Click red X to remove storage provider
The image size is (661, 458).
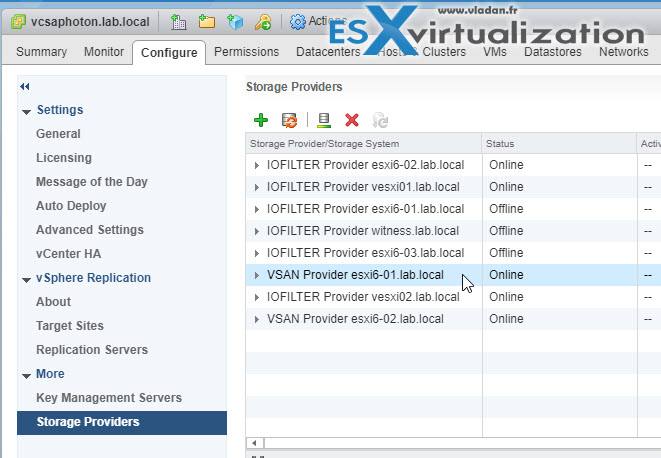[x=352, y=120]
